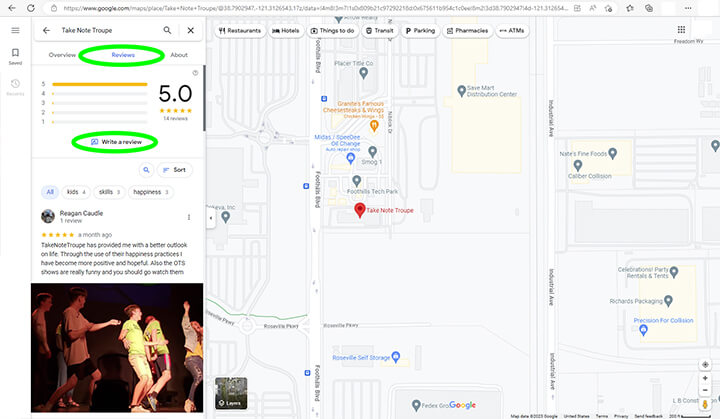Select the Richards Packaging map pin

(x=668, y=301)
